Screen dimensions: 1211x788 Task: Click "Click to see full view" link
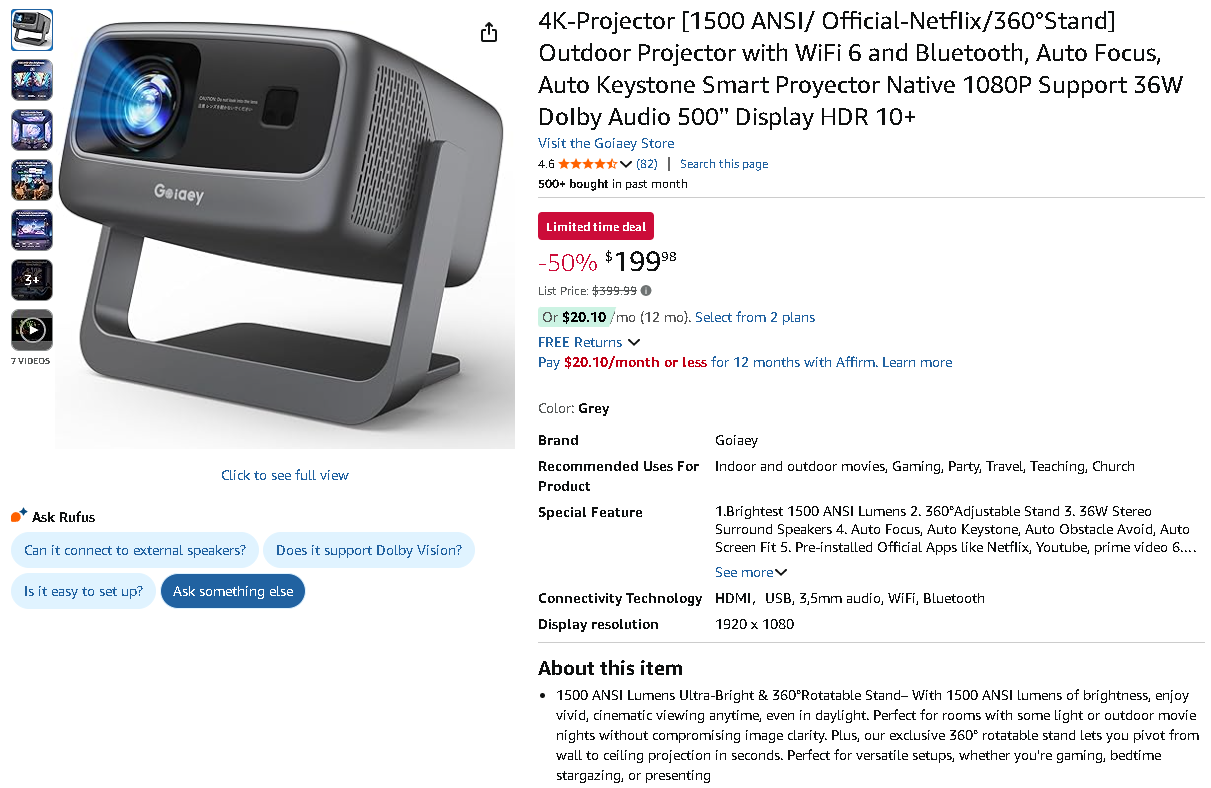[285, 475]
